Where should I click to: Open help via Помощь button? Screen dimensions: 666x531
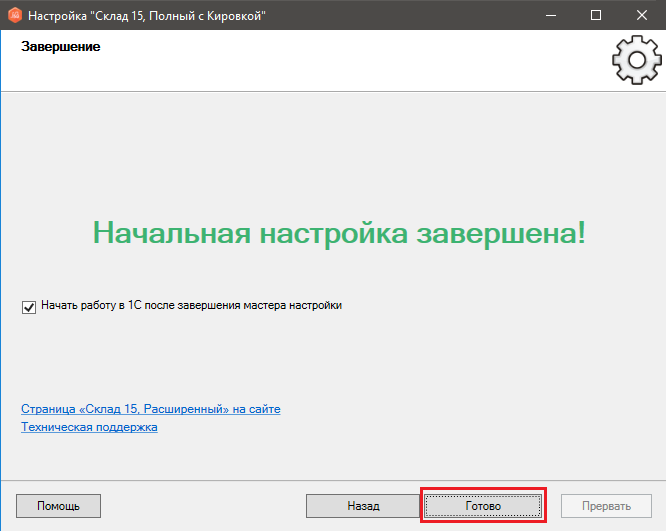click(58, 506)
